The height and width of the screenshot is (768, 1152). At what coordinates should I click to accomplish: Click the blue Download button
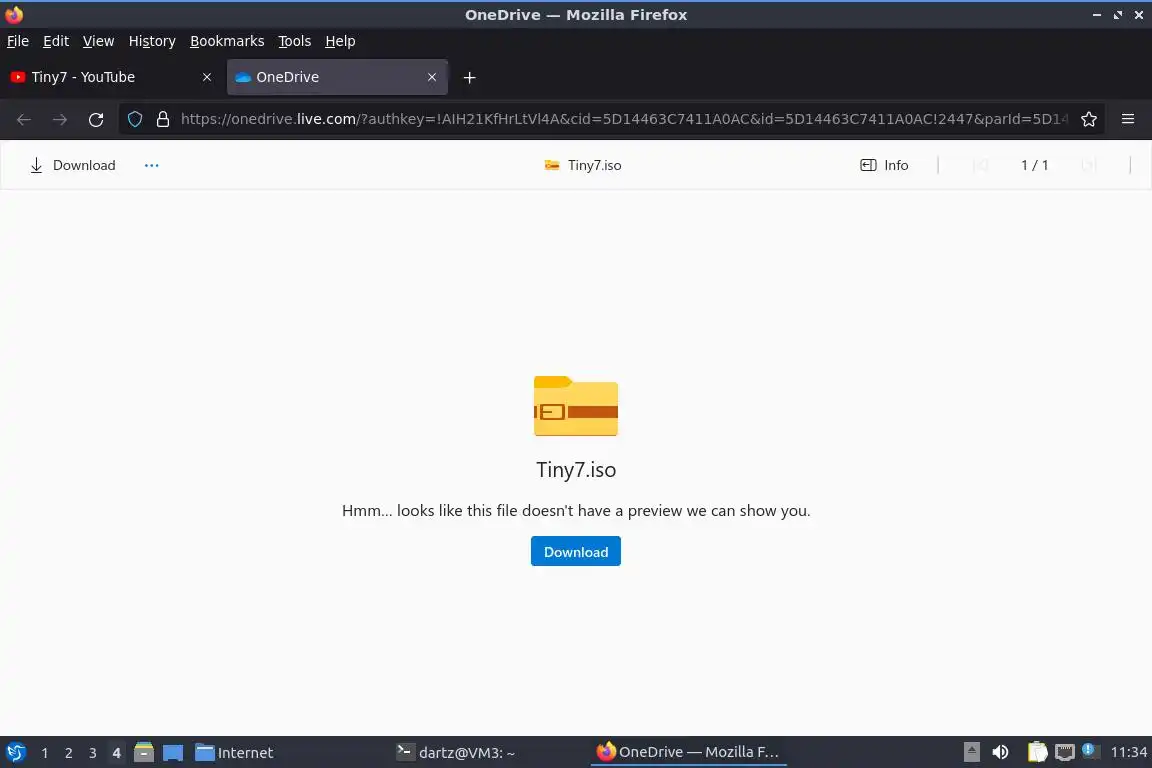[576, 552]
